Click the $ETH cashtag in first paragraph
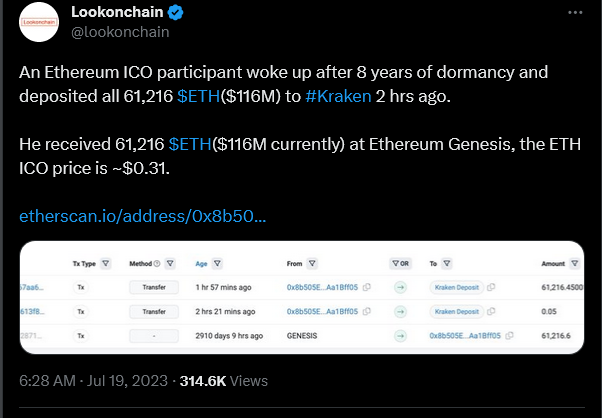The width and height of the screenshot is (602, 418). click(198, 96)
